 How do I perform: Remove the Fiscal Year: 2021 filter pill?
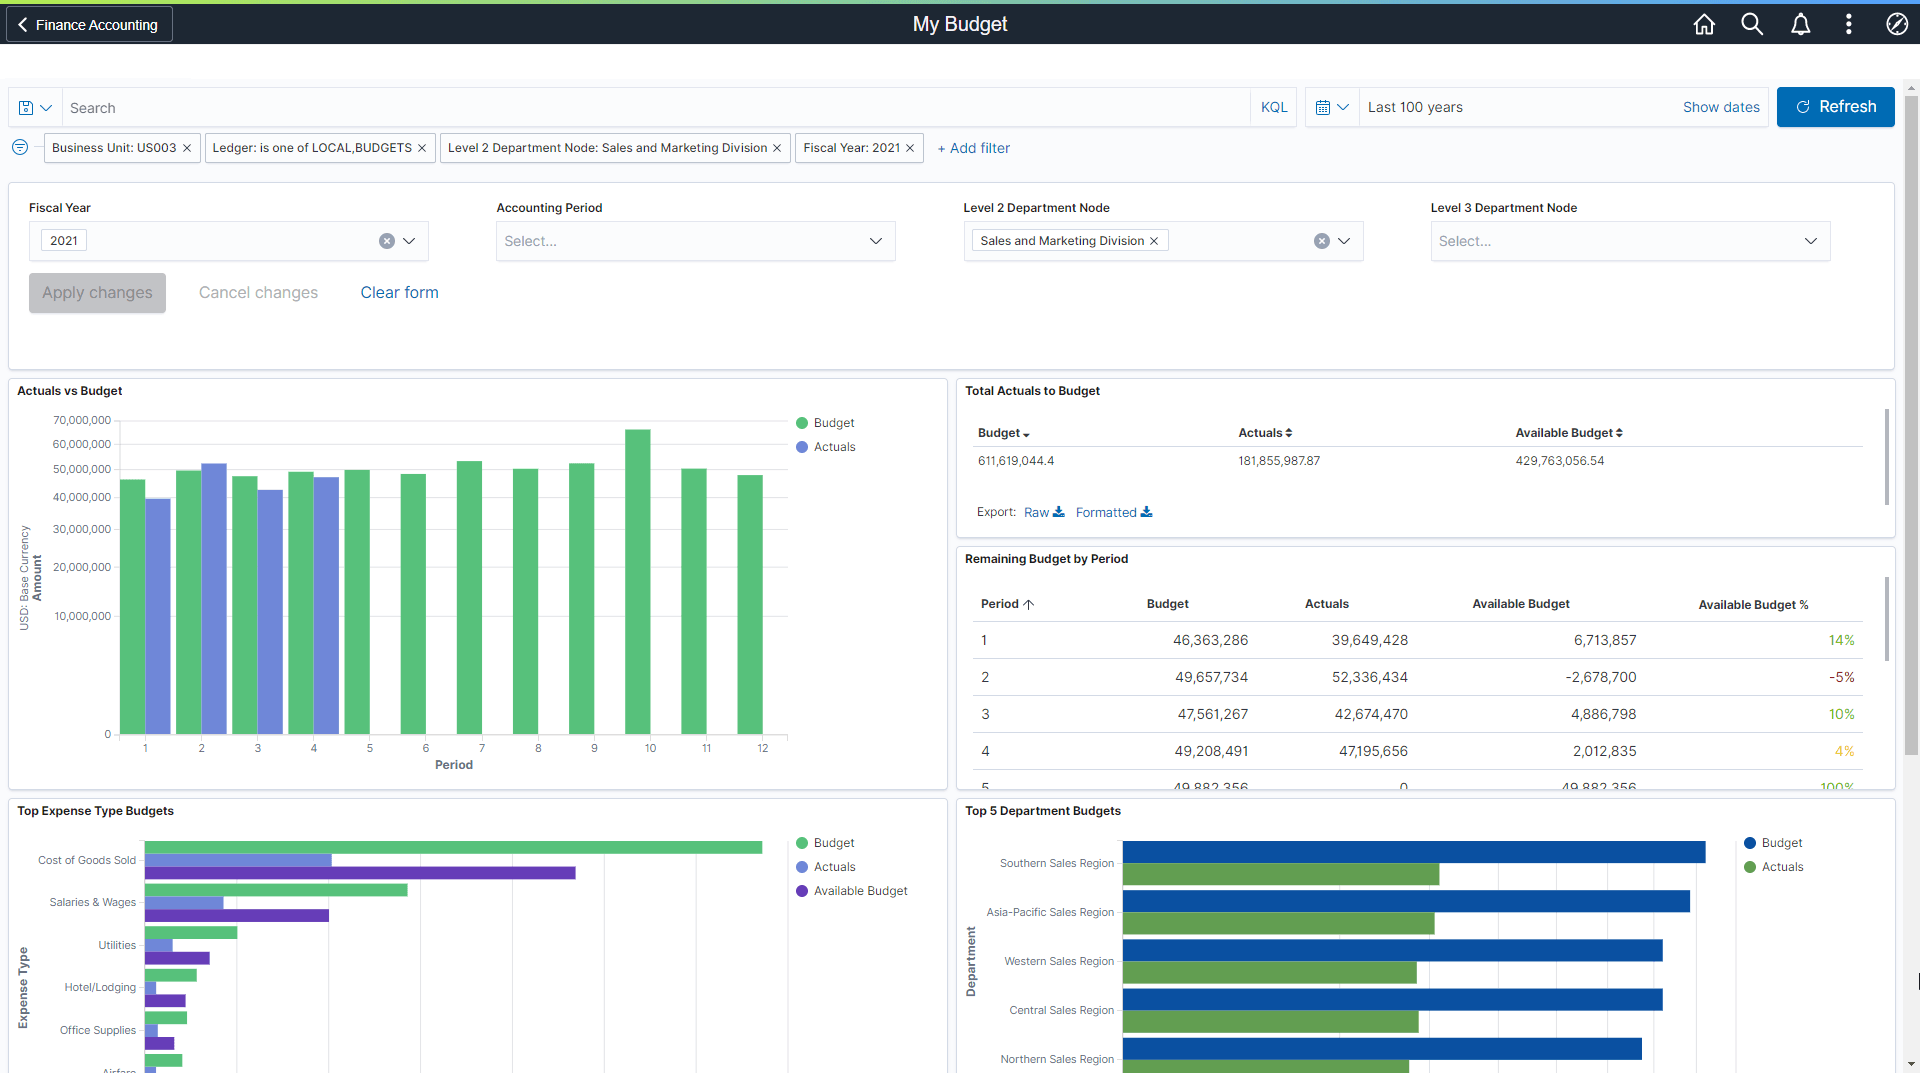(x=910, y=148)
